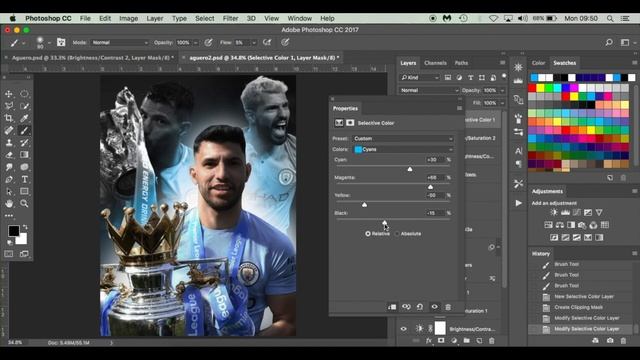The image size is (640, 360).
Task: Select the Zoom tool
Action: (24, 203)
